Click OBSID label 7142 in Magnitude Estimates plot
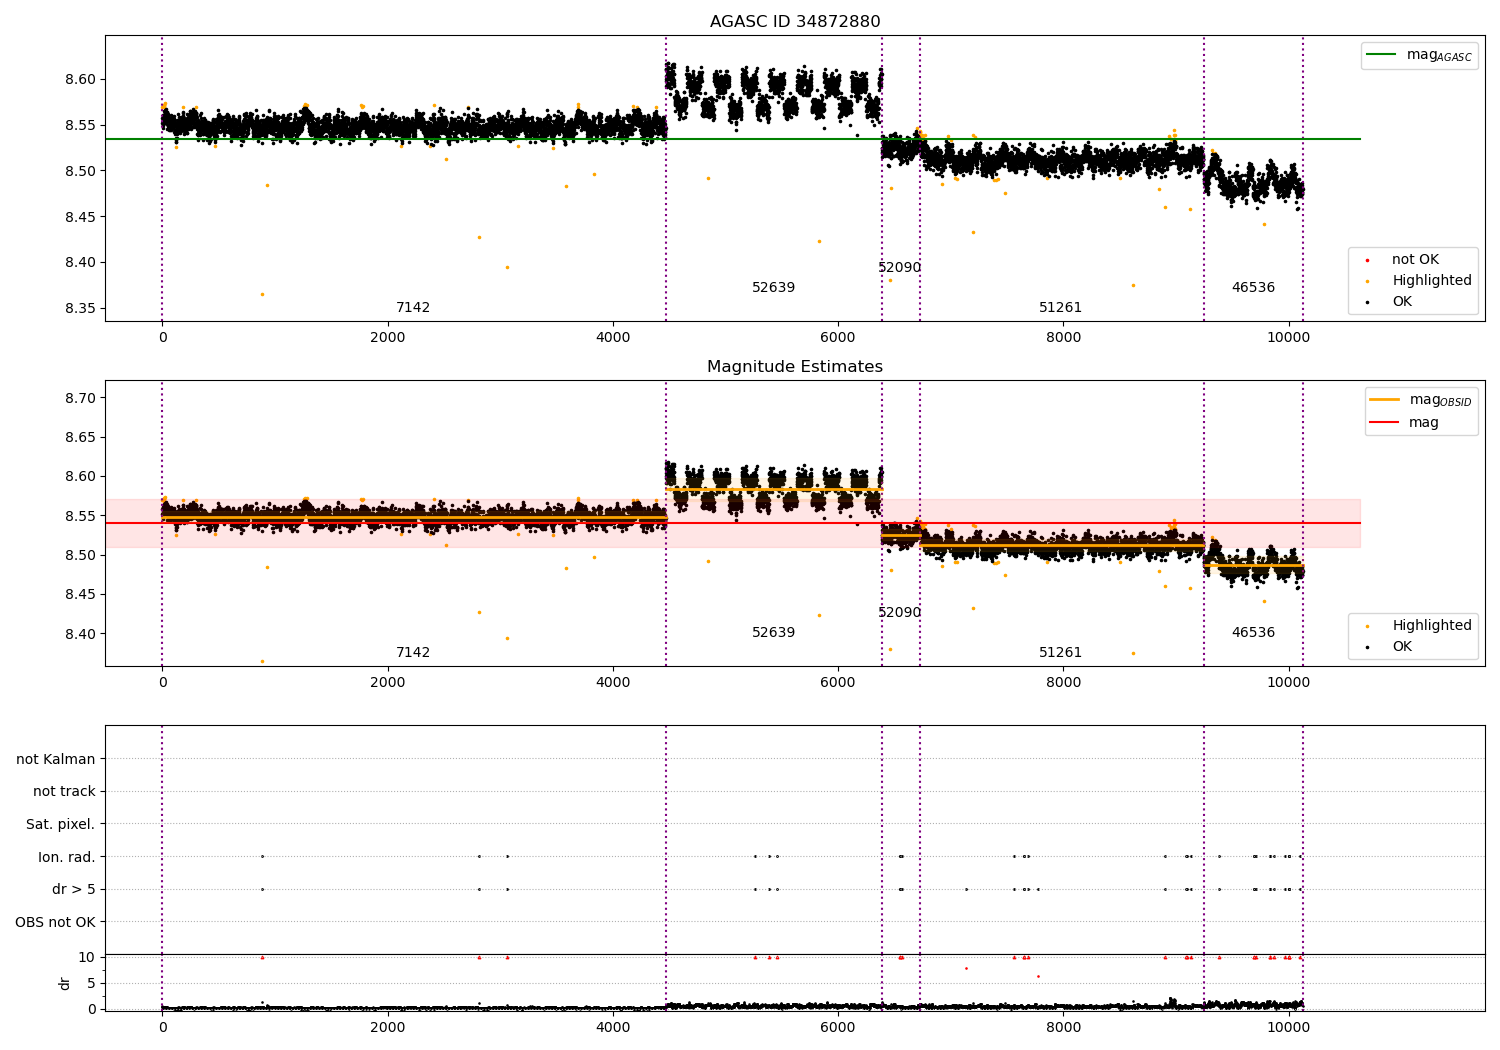The image size is (1500, 1050). (x=413, y=653)
